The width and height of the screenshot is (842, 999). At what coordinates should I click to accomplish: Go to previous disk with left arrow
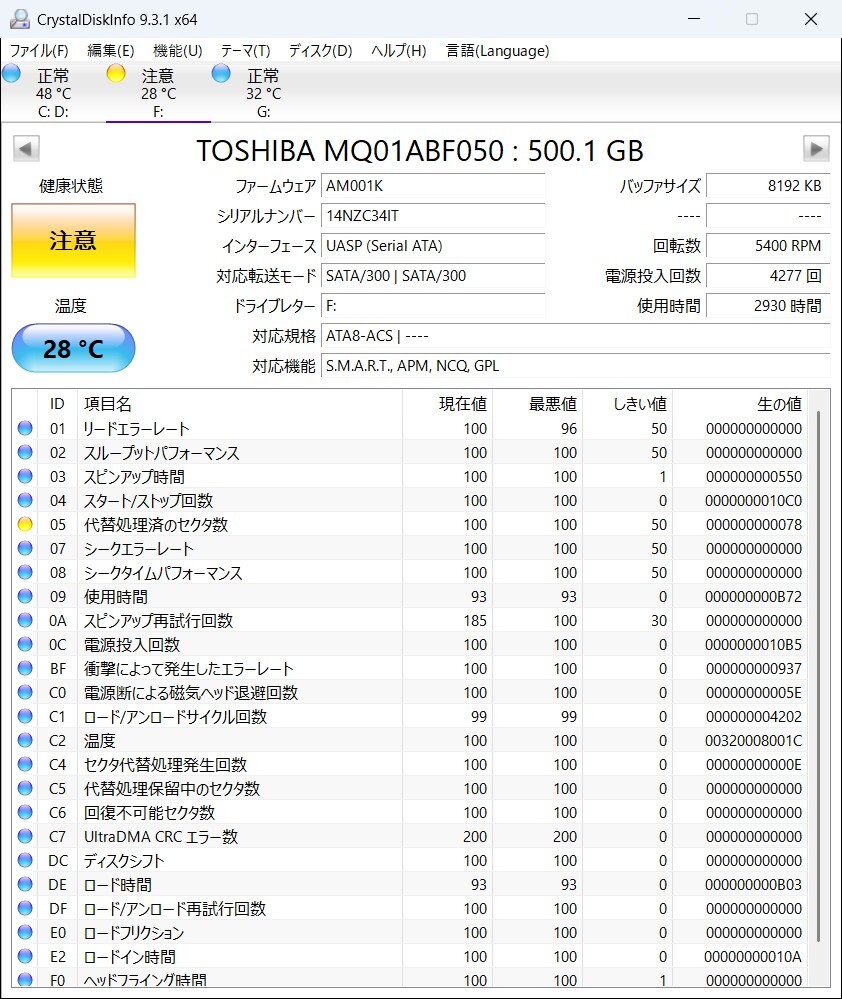(26, 149)
